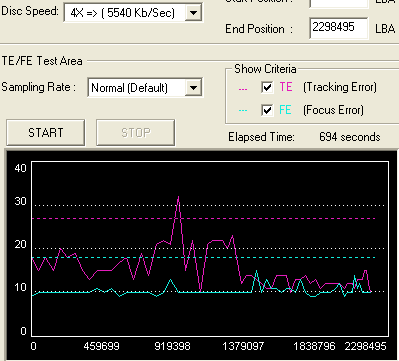Click the cyan FE label text

pyautogui.click(x=285, y=110)
